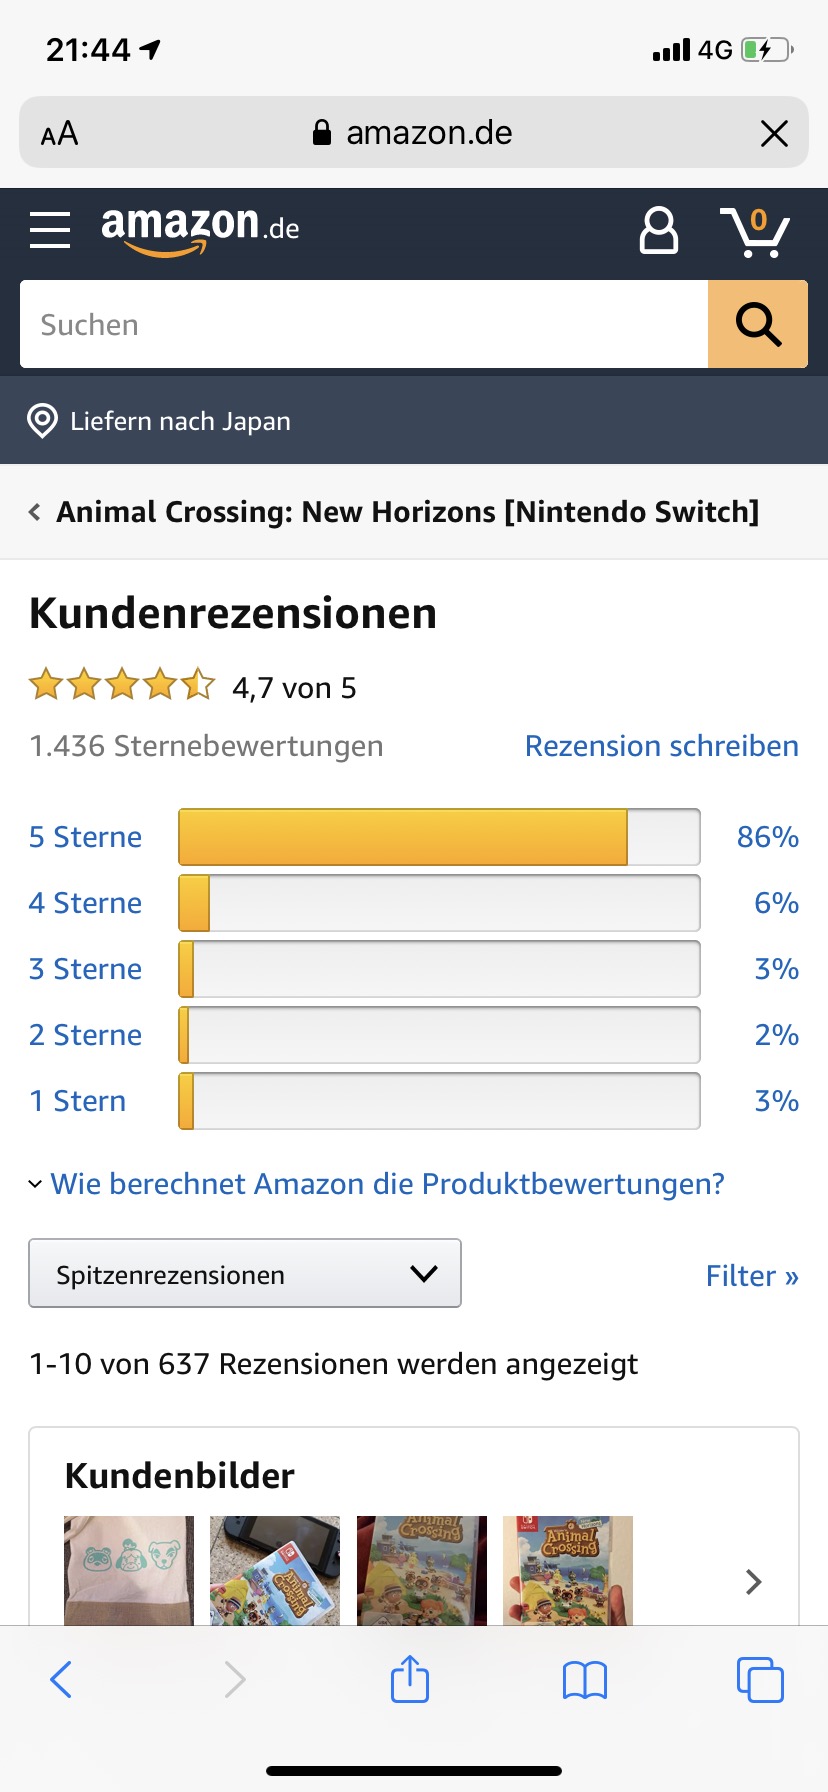828x1792 pixels.
Task: Click Rezension schreiben link
Action: [662, 746]
